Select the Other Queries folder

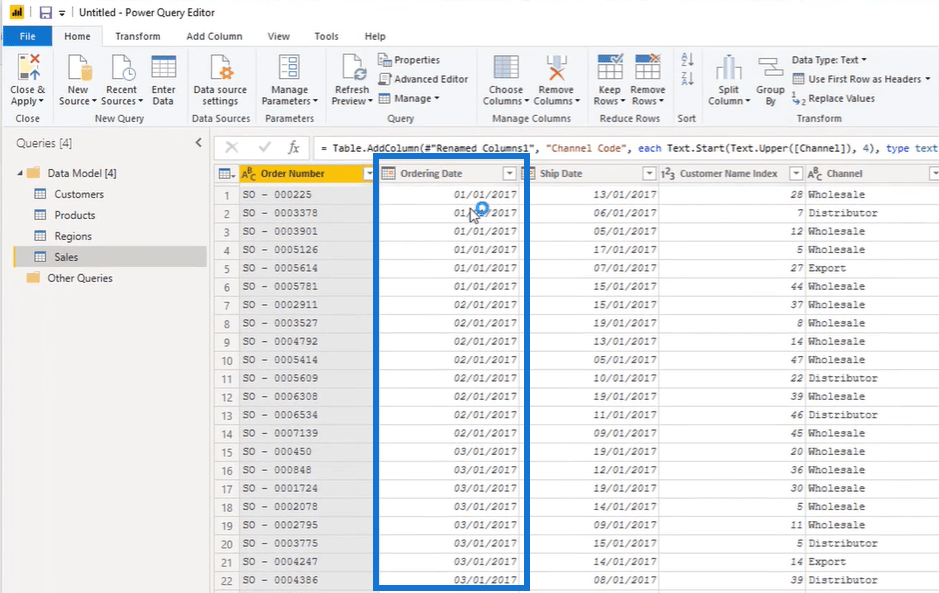point(80,278)
